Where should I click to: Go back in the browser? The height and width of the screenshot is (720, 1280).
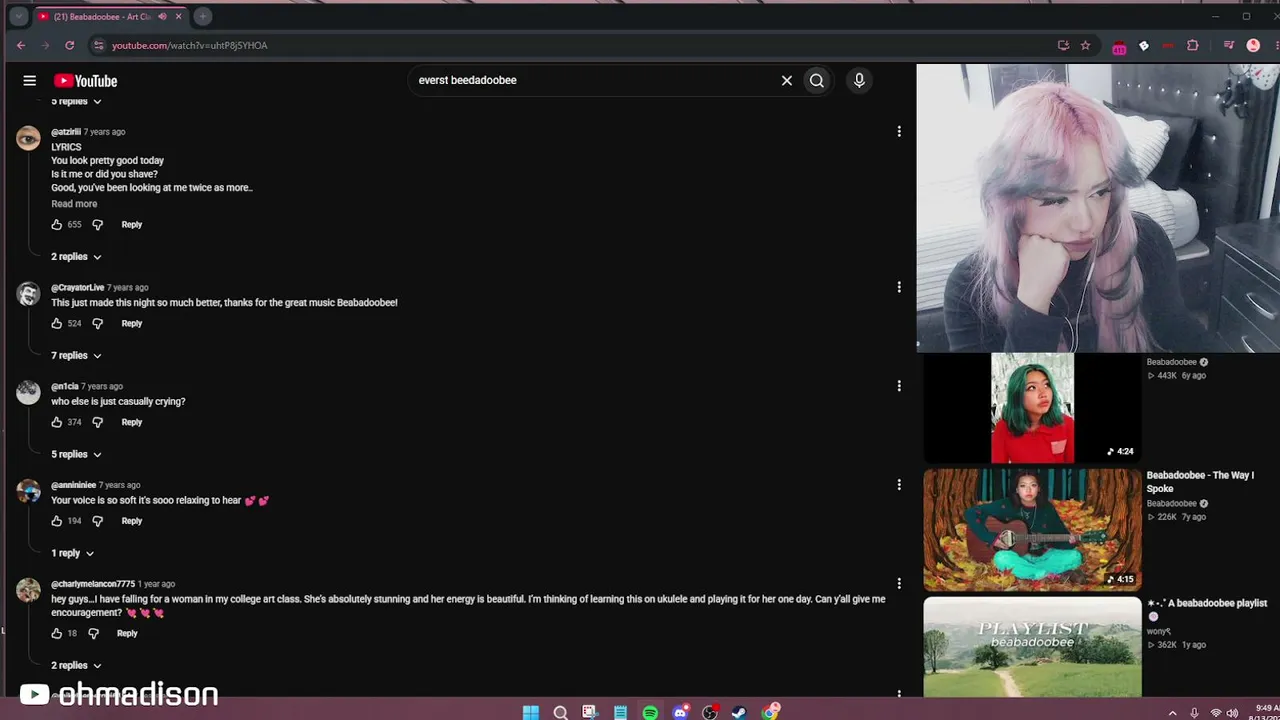pos(21,45)
